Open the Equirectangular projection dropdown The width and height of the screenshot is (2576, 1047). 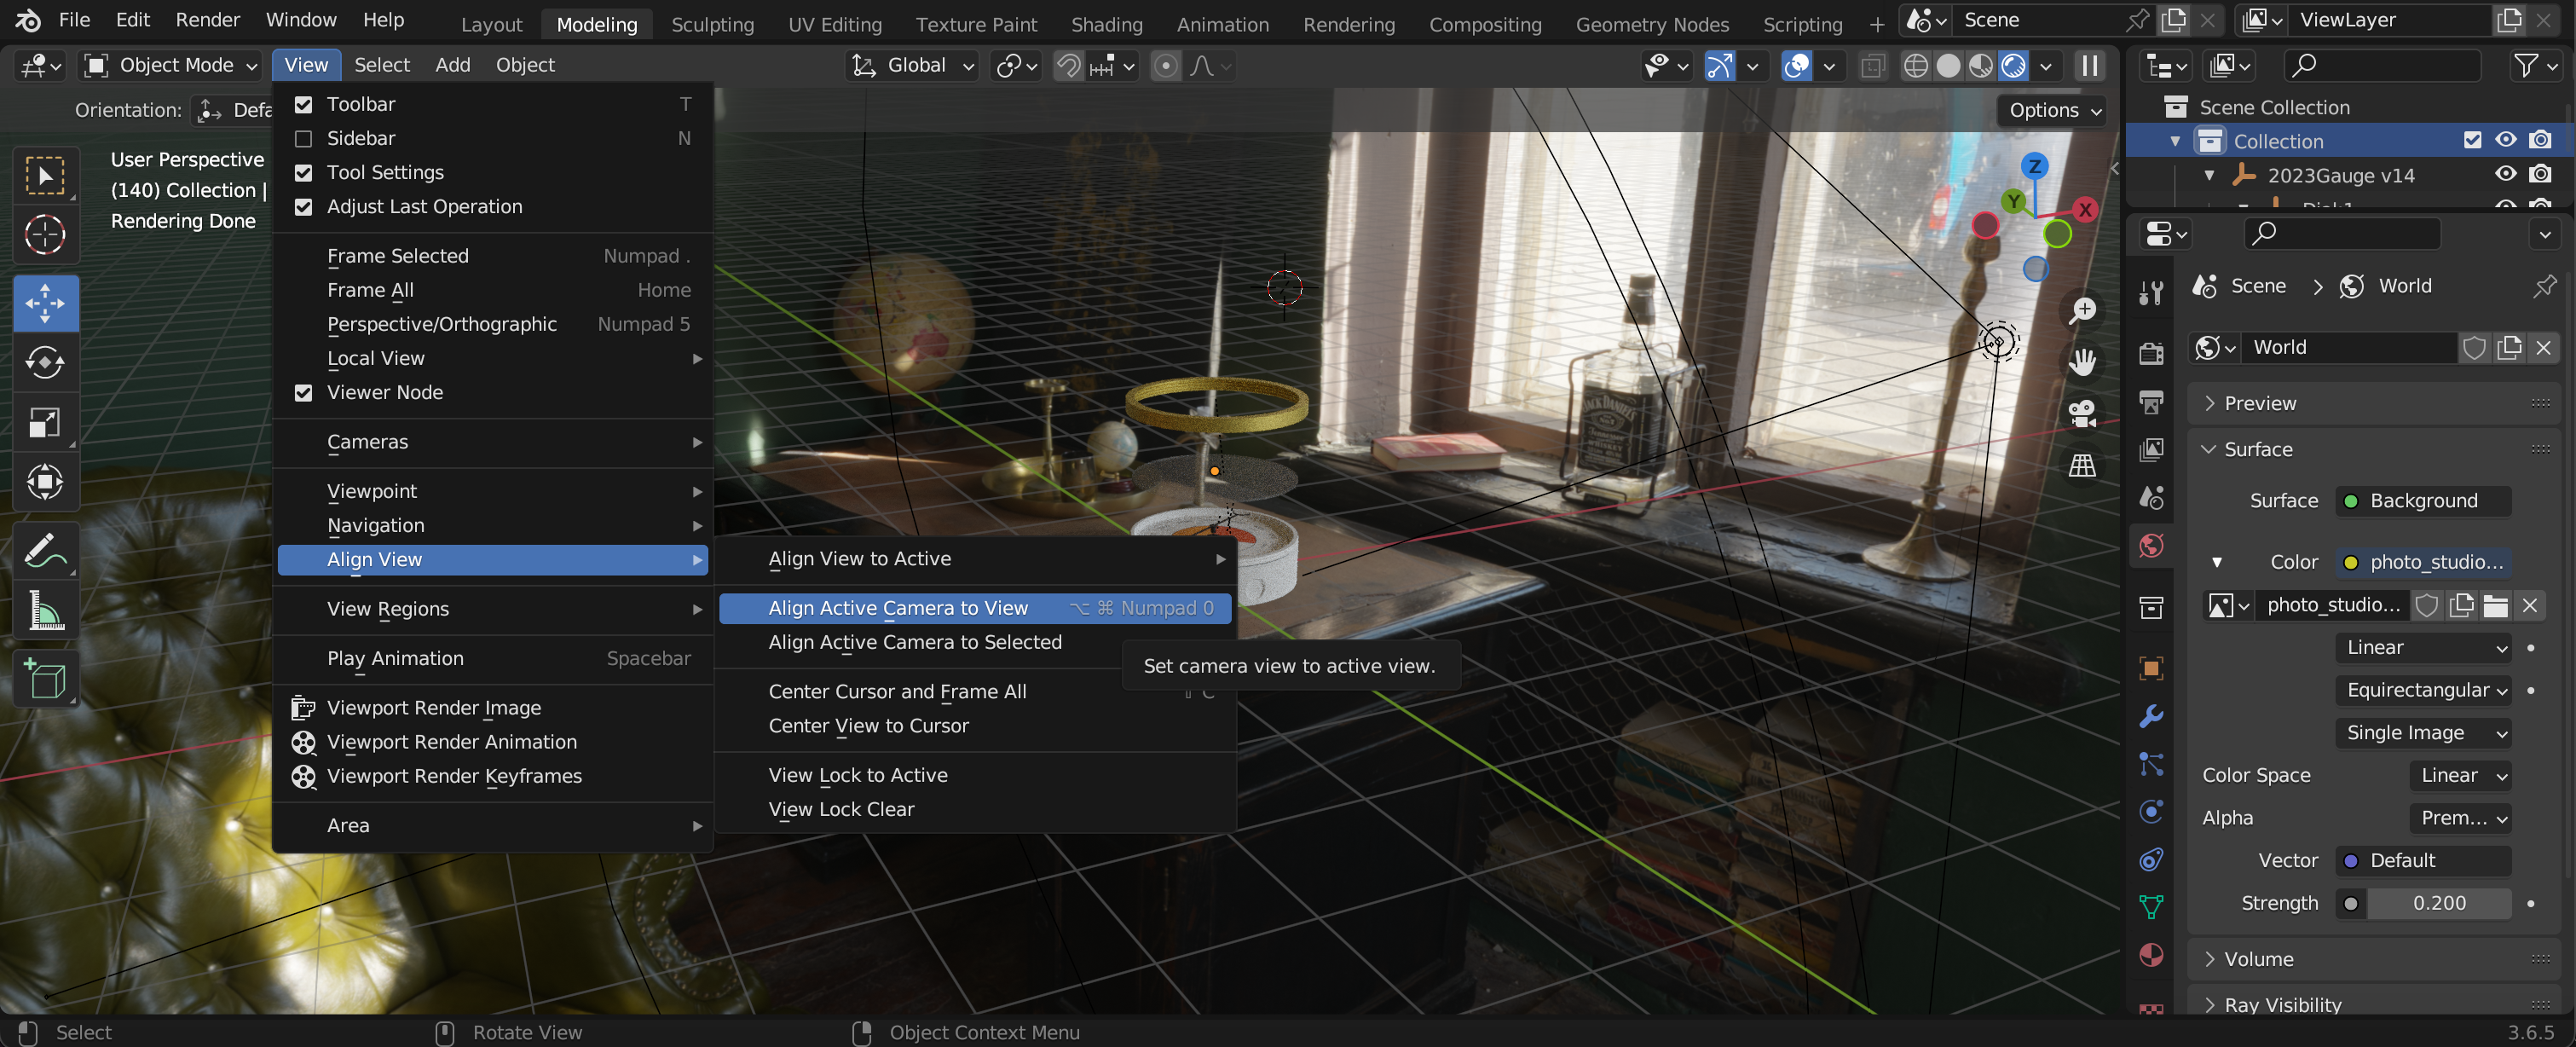coord(2424,690)
